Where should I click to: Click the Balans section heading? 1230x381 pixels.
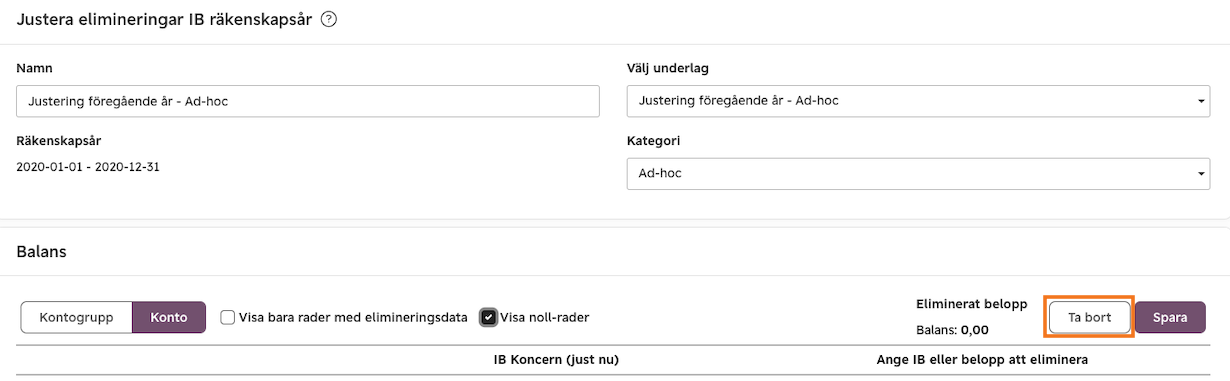point(41,252)
